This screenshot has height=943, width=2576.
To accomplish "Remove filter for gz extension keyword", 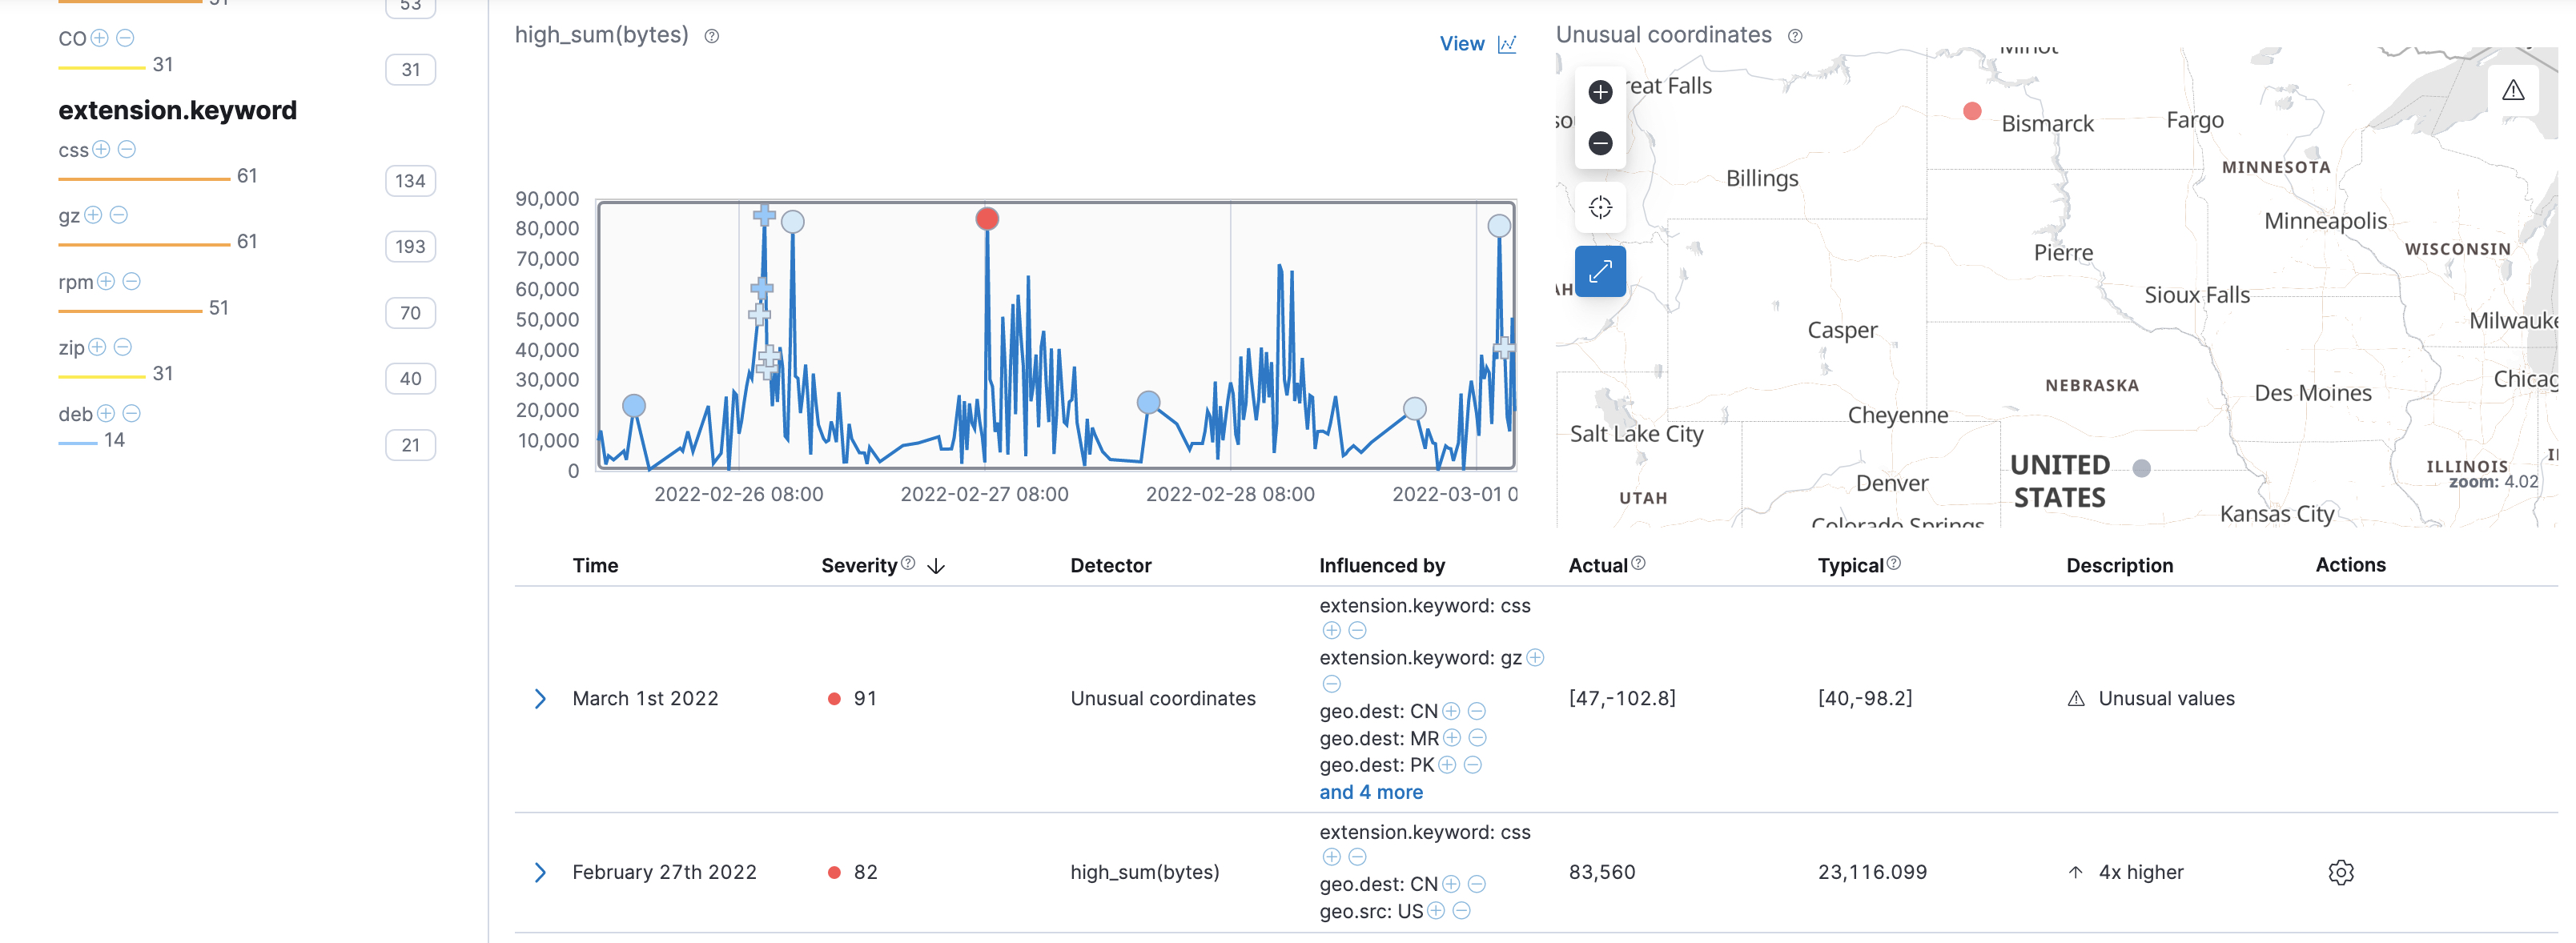I will (119, 214).
